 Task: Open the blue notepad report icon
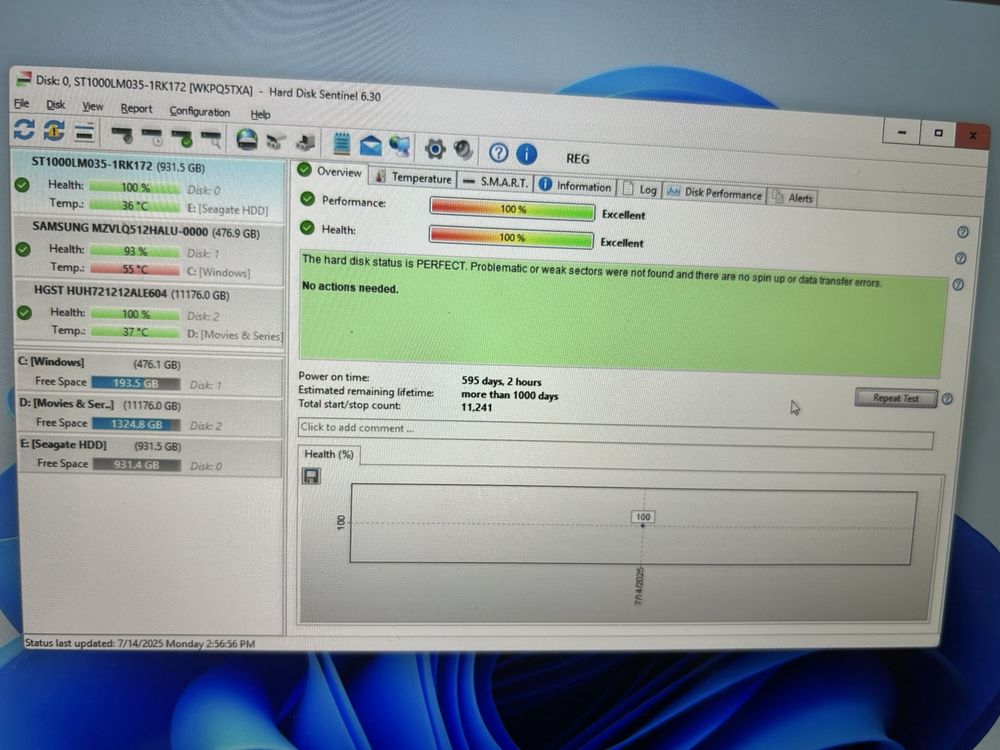(342, 143)
